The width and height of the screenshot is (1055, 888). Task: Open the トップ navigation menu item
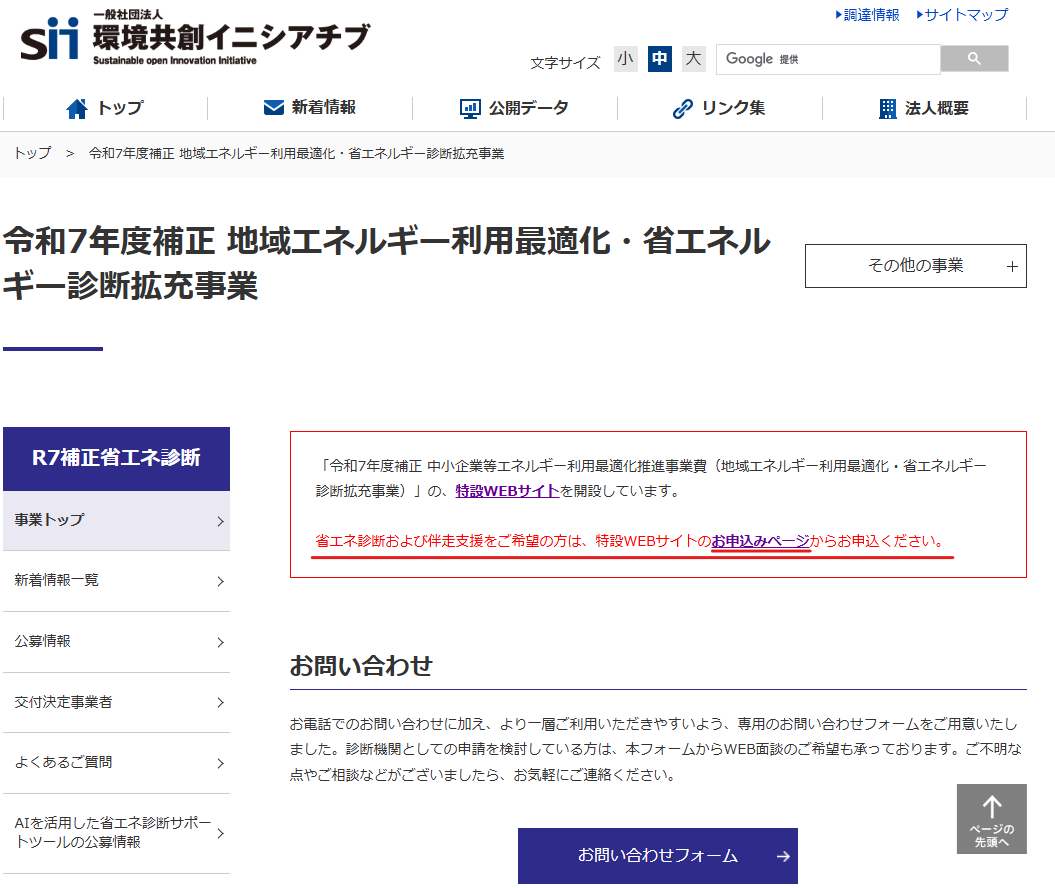click(106, 108)
